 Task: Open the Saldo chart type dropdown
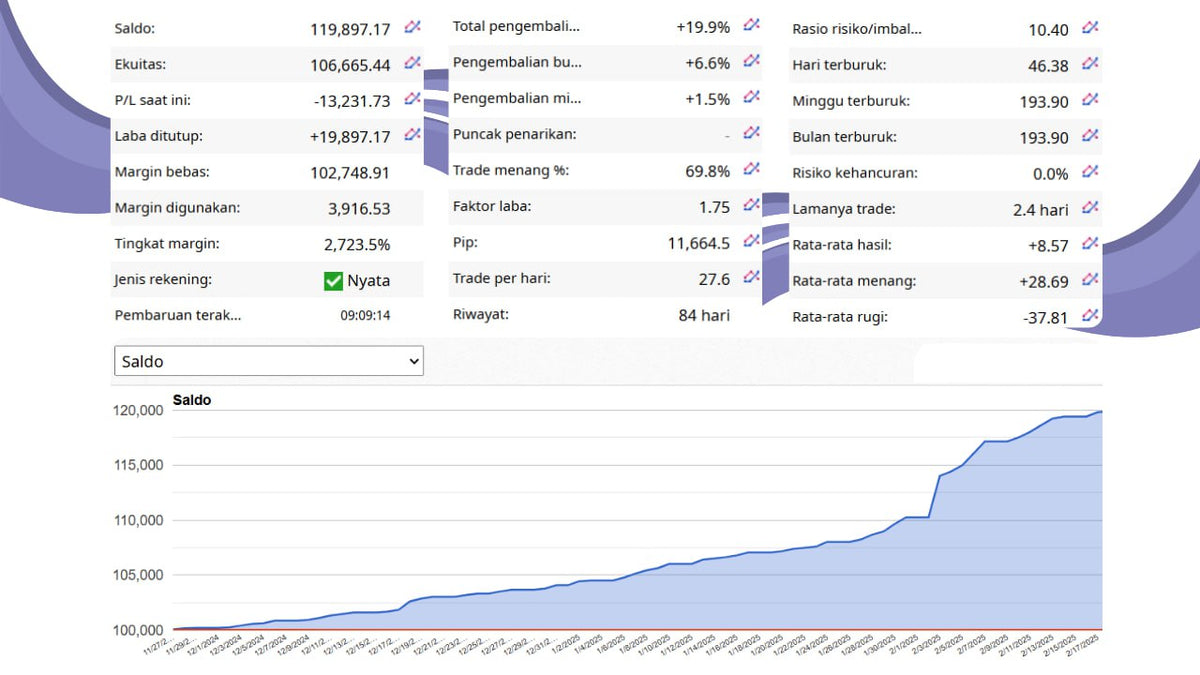pos(268,361)
